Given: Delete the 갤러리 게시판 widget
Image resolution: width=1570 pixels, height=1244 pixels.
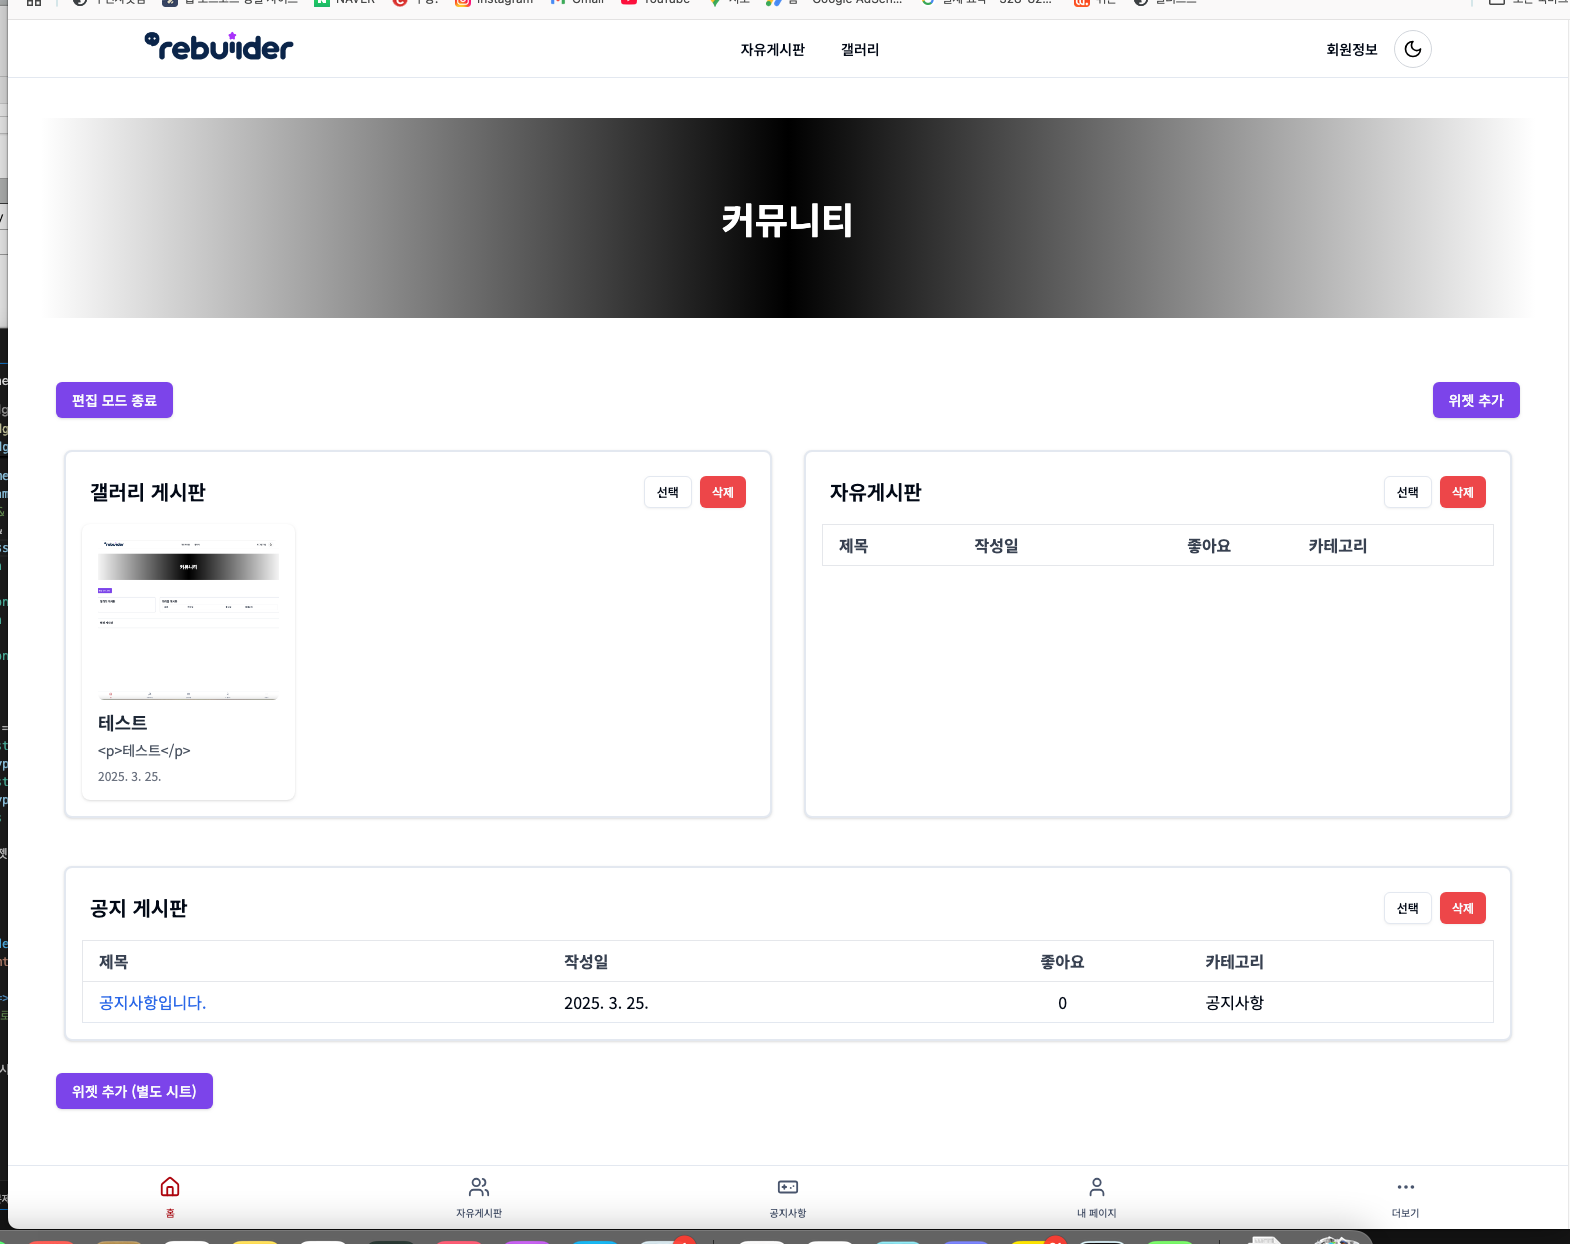Looking at the screenshot, I should pos(723,492).
